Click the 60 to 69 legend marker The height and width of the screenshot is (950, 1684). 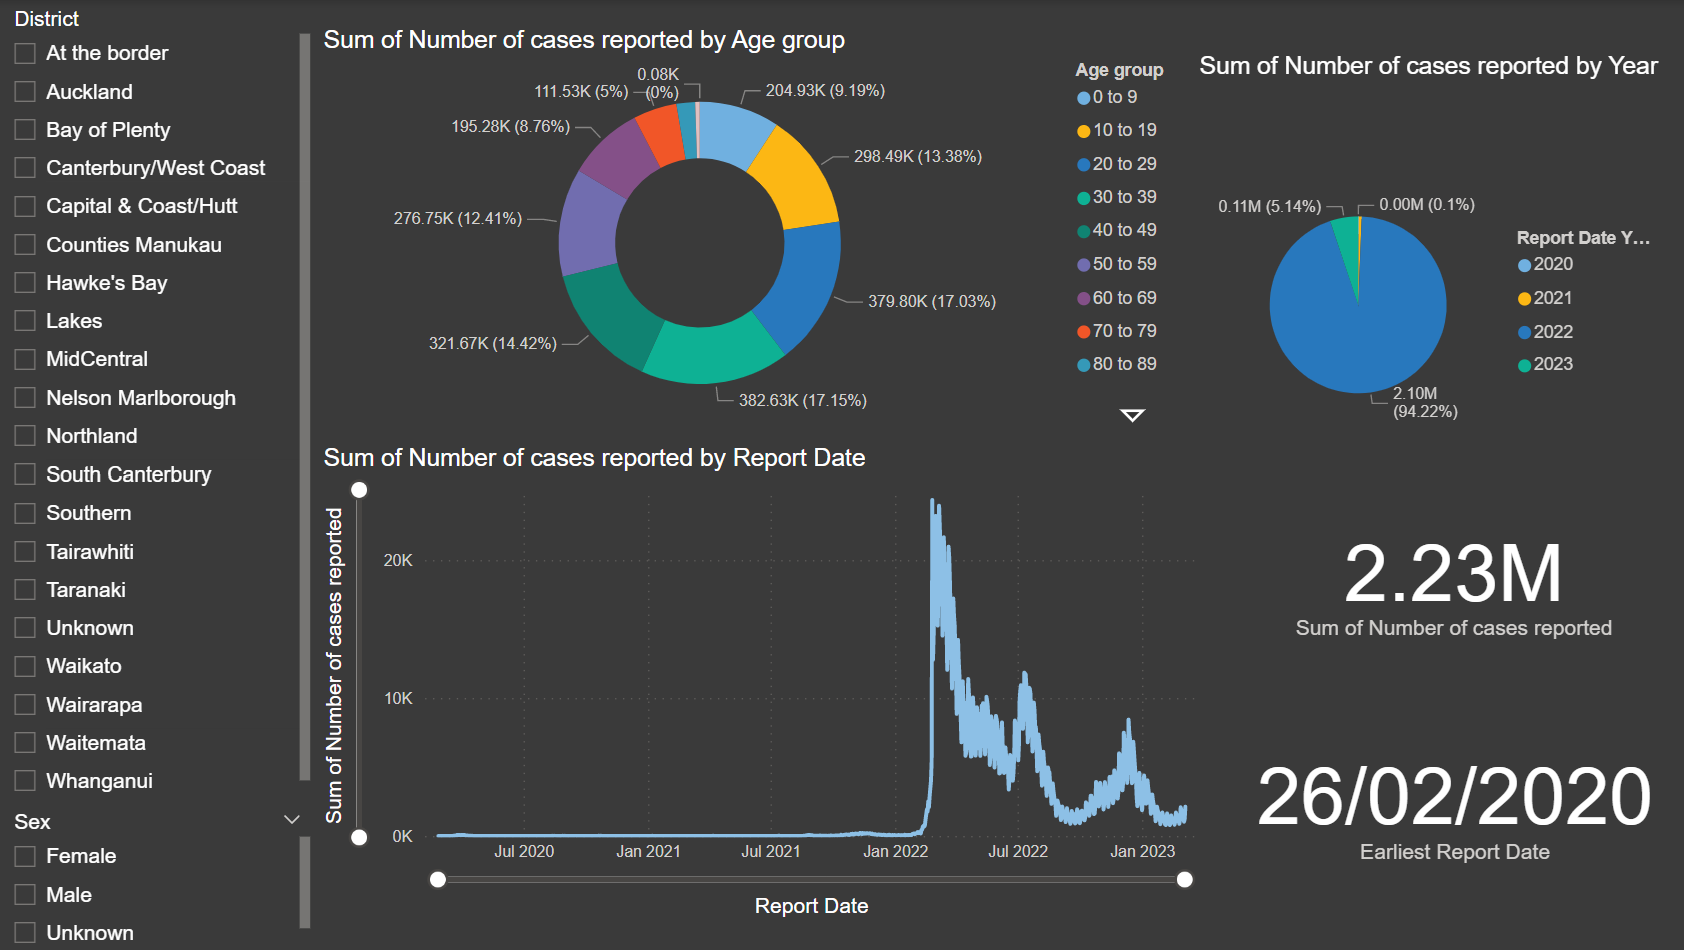coord(1083,299)
